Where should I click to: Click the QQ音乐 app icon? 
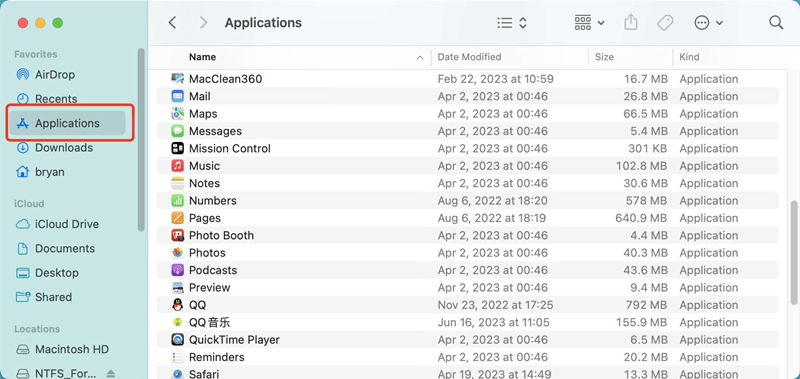click(x=178, y=322)
